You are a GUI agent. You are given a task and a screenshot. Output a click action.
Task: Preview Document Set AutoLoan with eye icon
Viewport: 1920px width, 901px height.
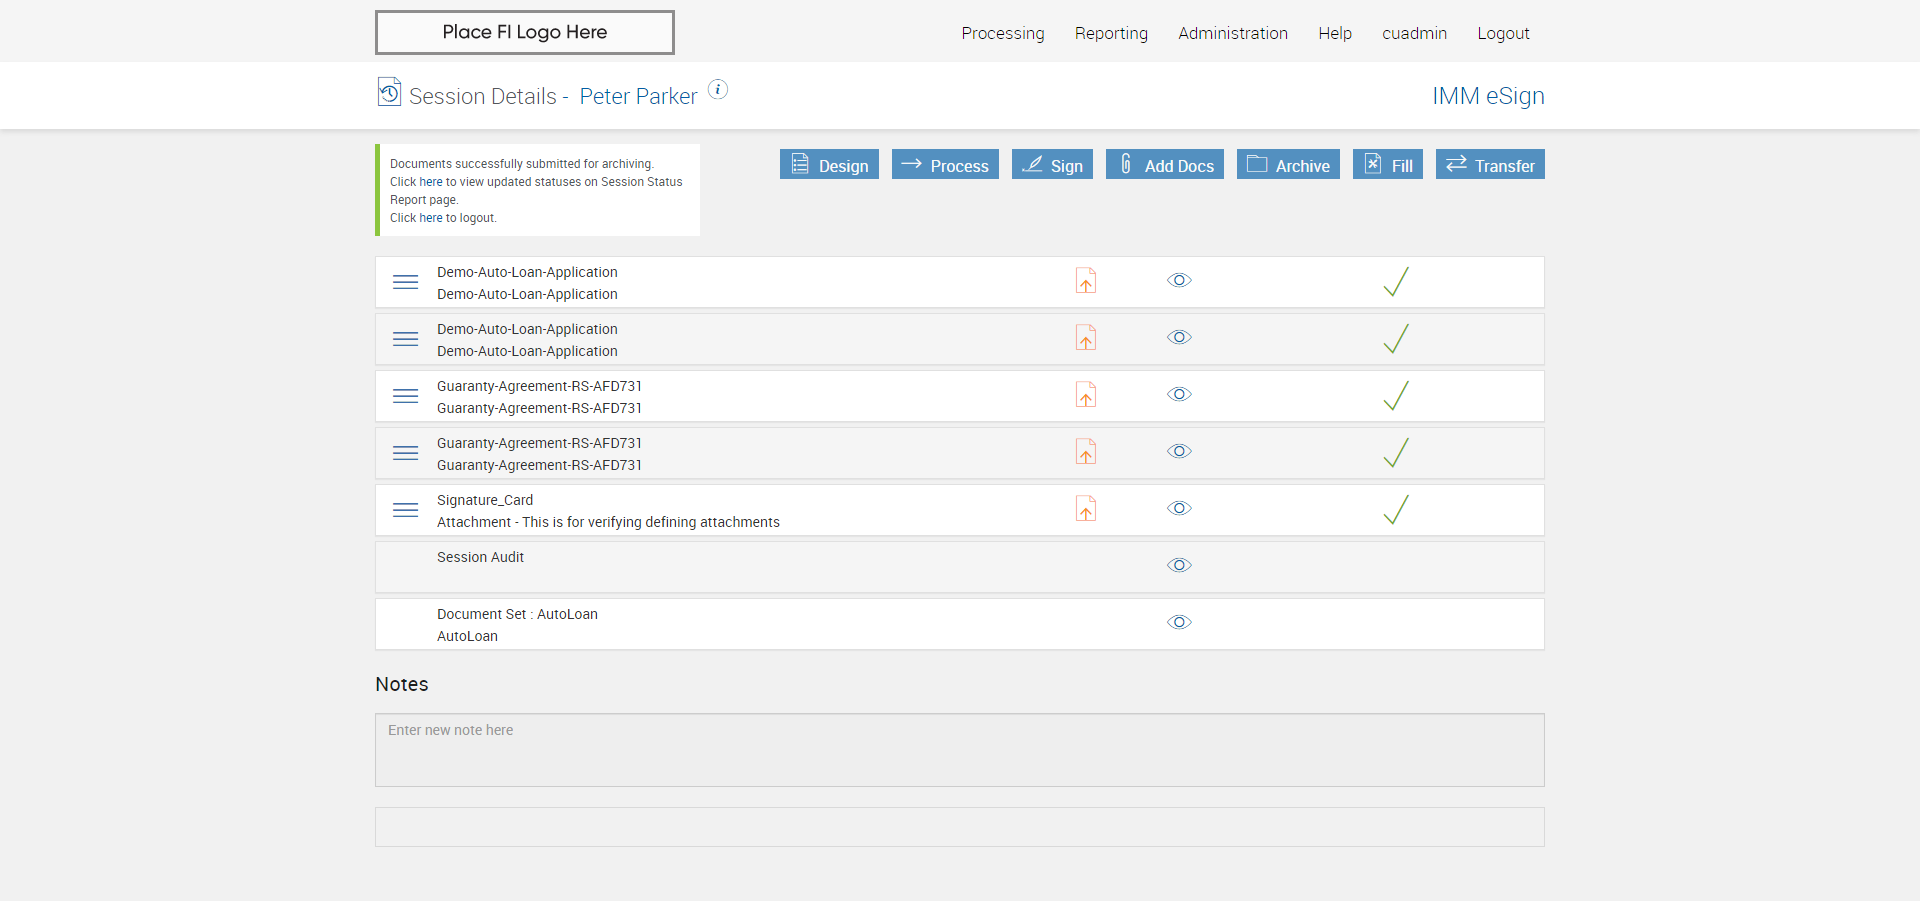(1179, 622)
